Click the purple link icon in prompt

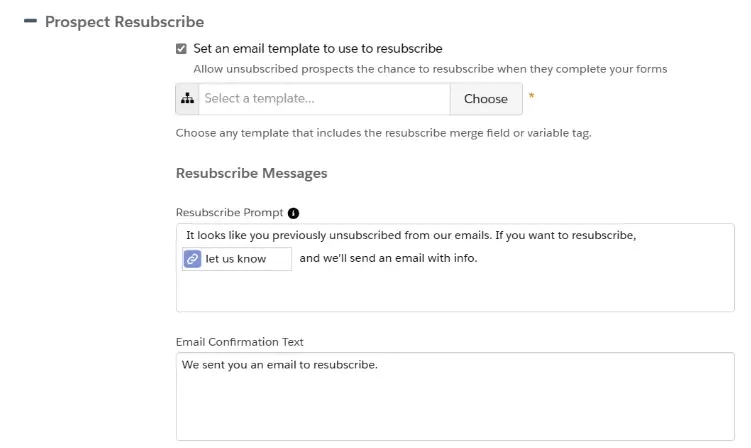[193, 259]
